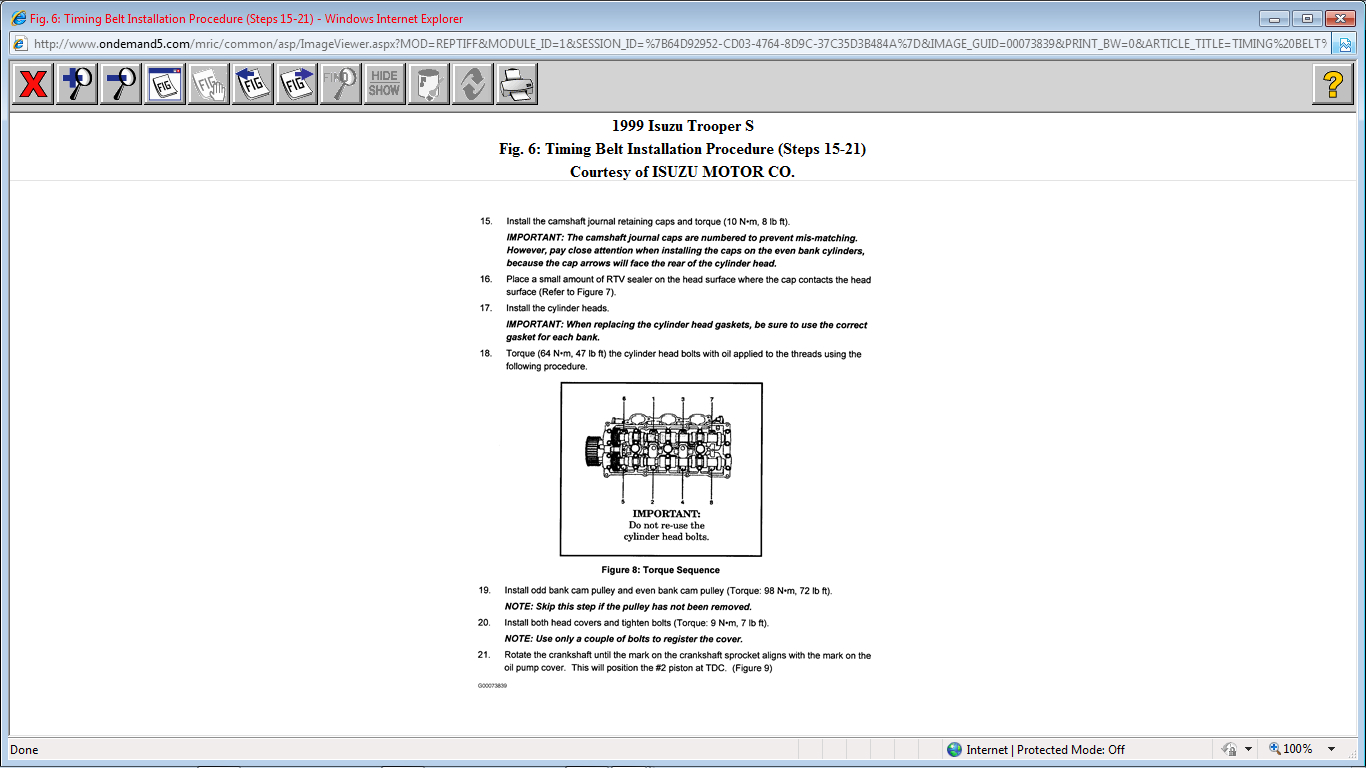Click NOTE: Skip this step pulley note
The image size is (1366, 768).
pyautogui.click(x=628, y=606)
